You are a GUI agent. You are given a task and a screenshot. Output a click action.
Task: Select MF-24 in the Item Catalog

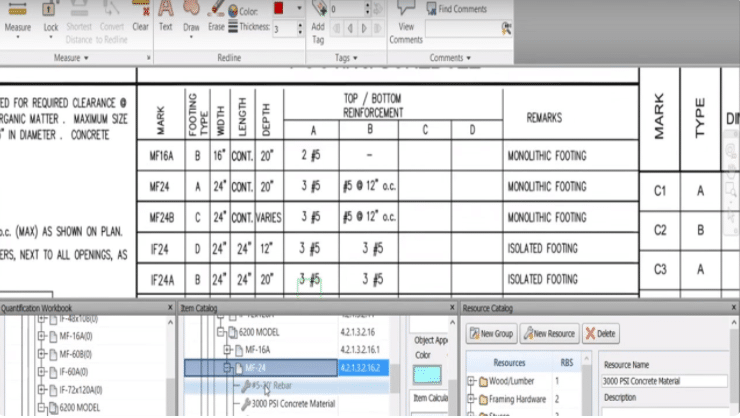click(260, 368)
